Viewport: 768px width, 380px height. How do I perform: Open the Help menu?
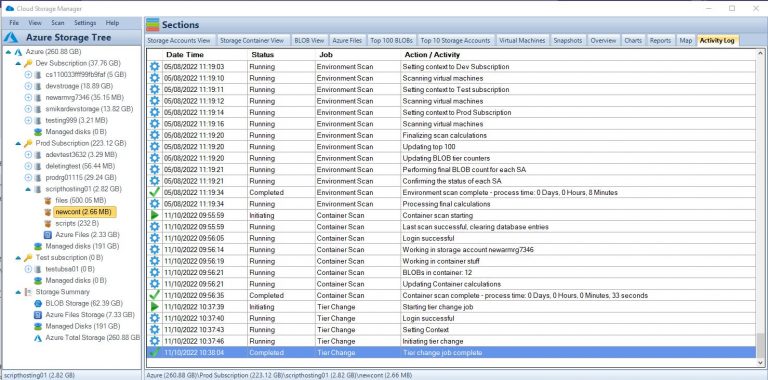tap(112, 23)
